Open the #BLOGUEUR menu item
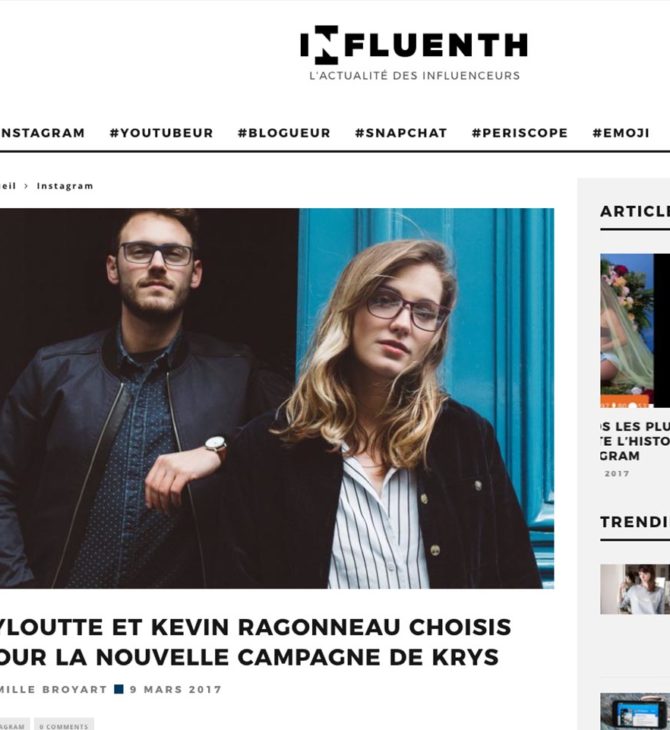The image size is (670, 730). 284,133
